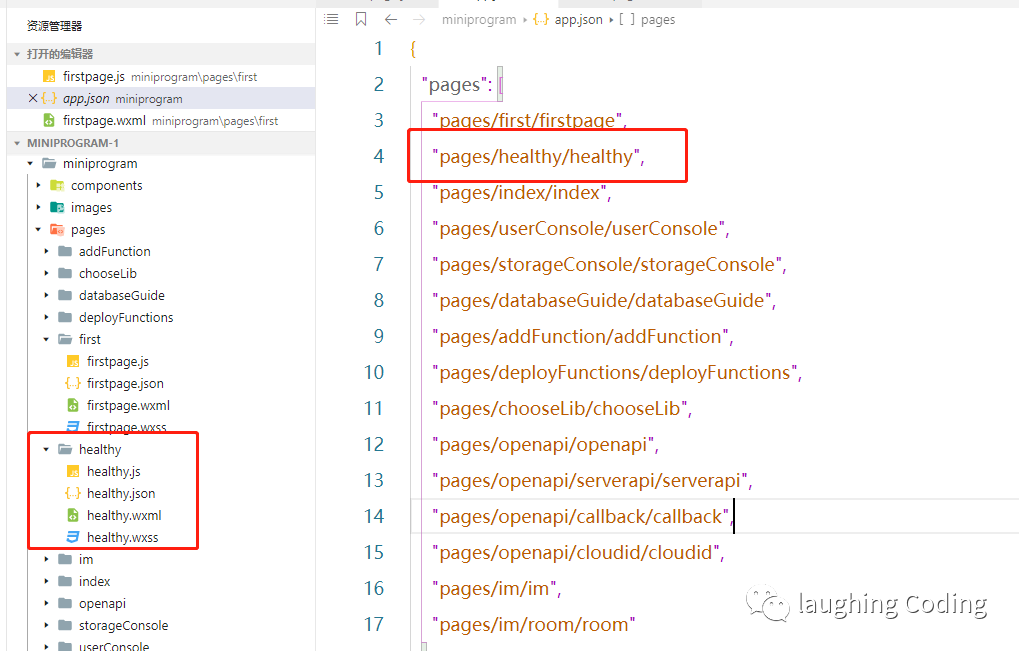Go forward using the right arrow

pos(419,19)
